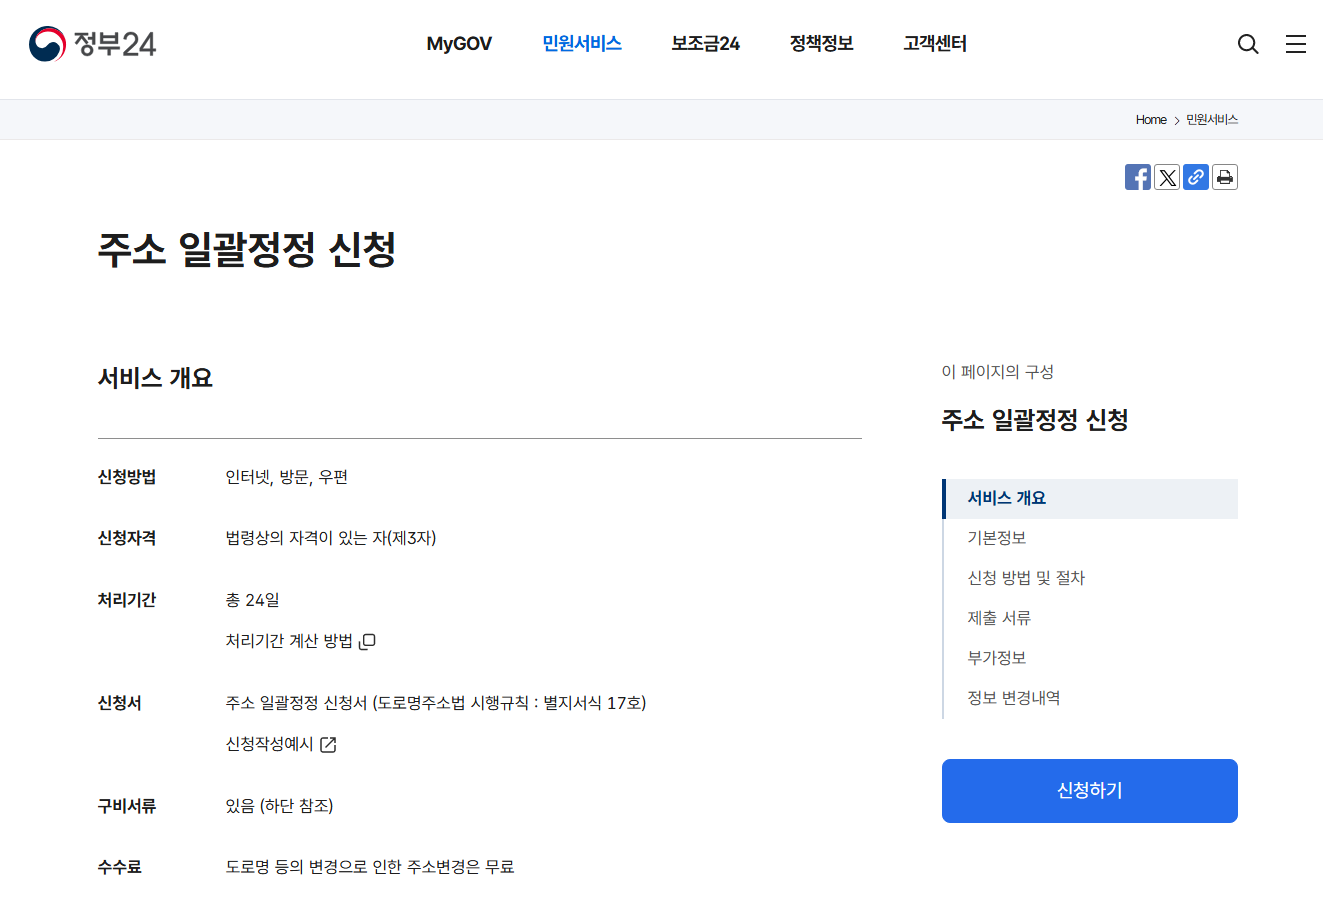Print the page using the printer icon
This screenshot has height=900, width=1323.
click(x=1224, y=177)
